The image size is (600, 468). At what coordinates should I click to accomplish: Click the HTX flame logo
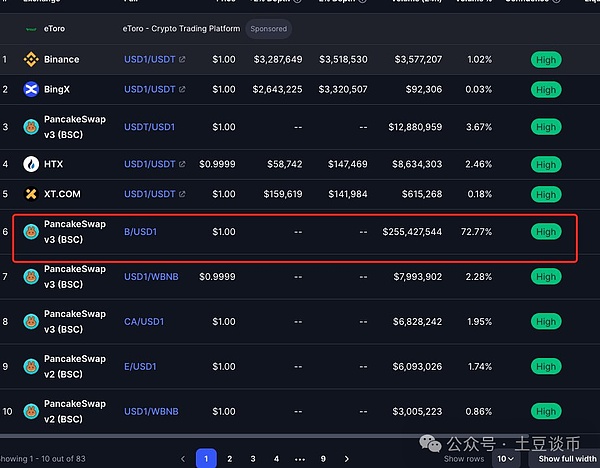coord(30,164)
